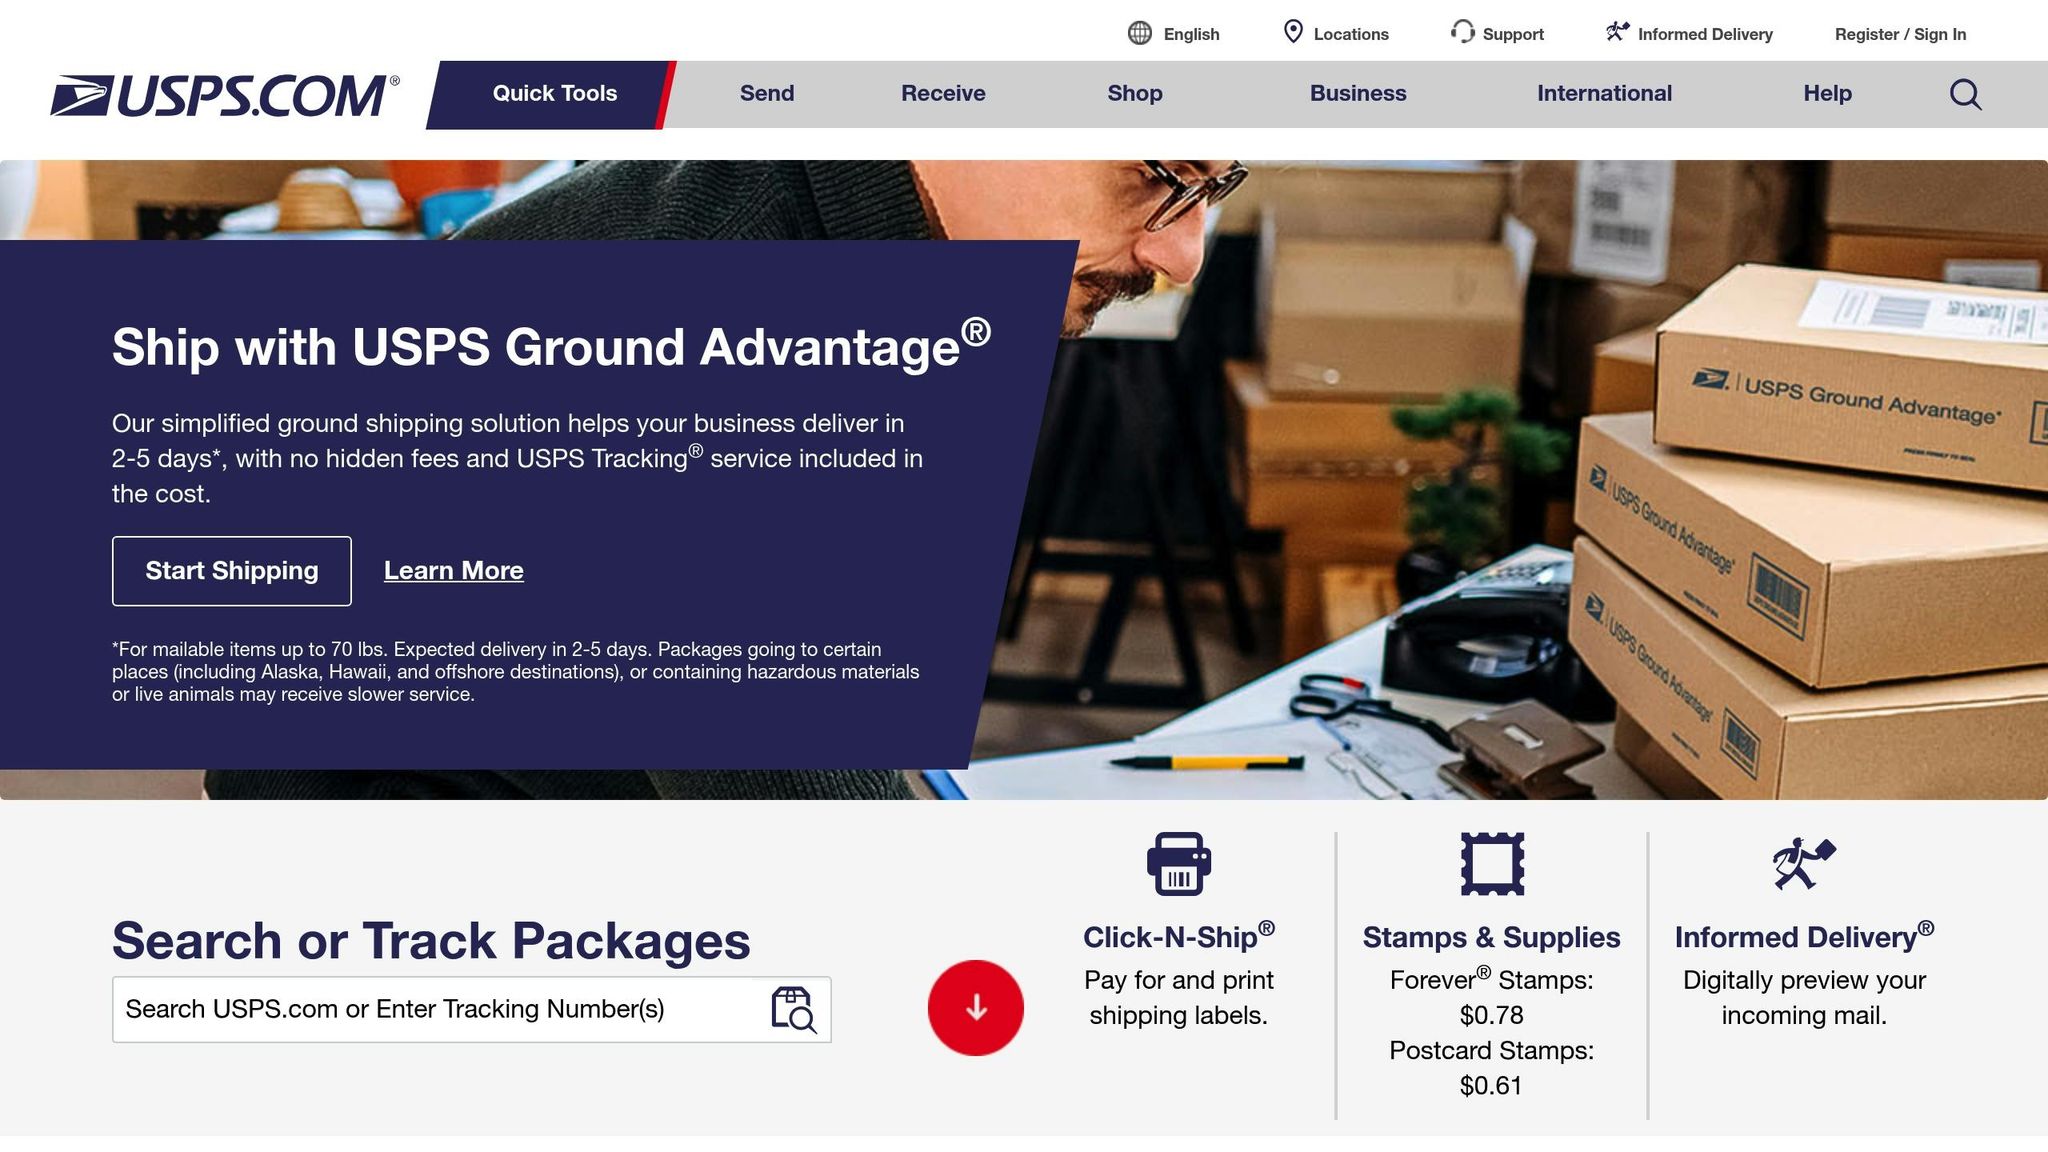Open the Shop menu
Image resolution: width=2048 pixels, height=1152 pixels.
(x=1134, y=93)
